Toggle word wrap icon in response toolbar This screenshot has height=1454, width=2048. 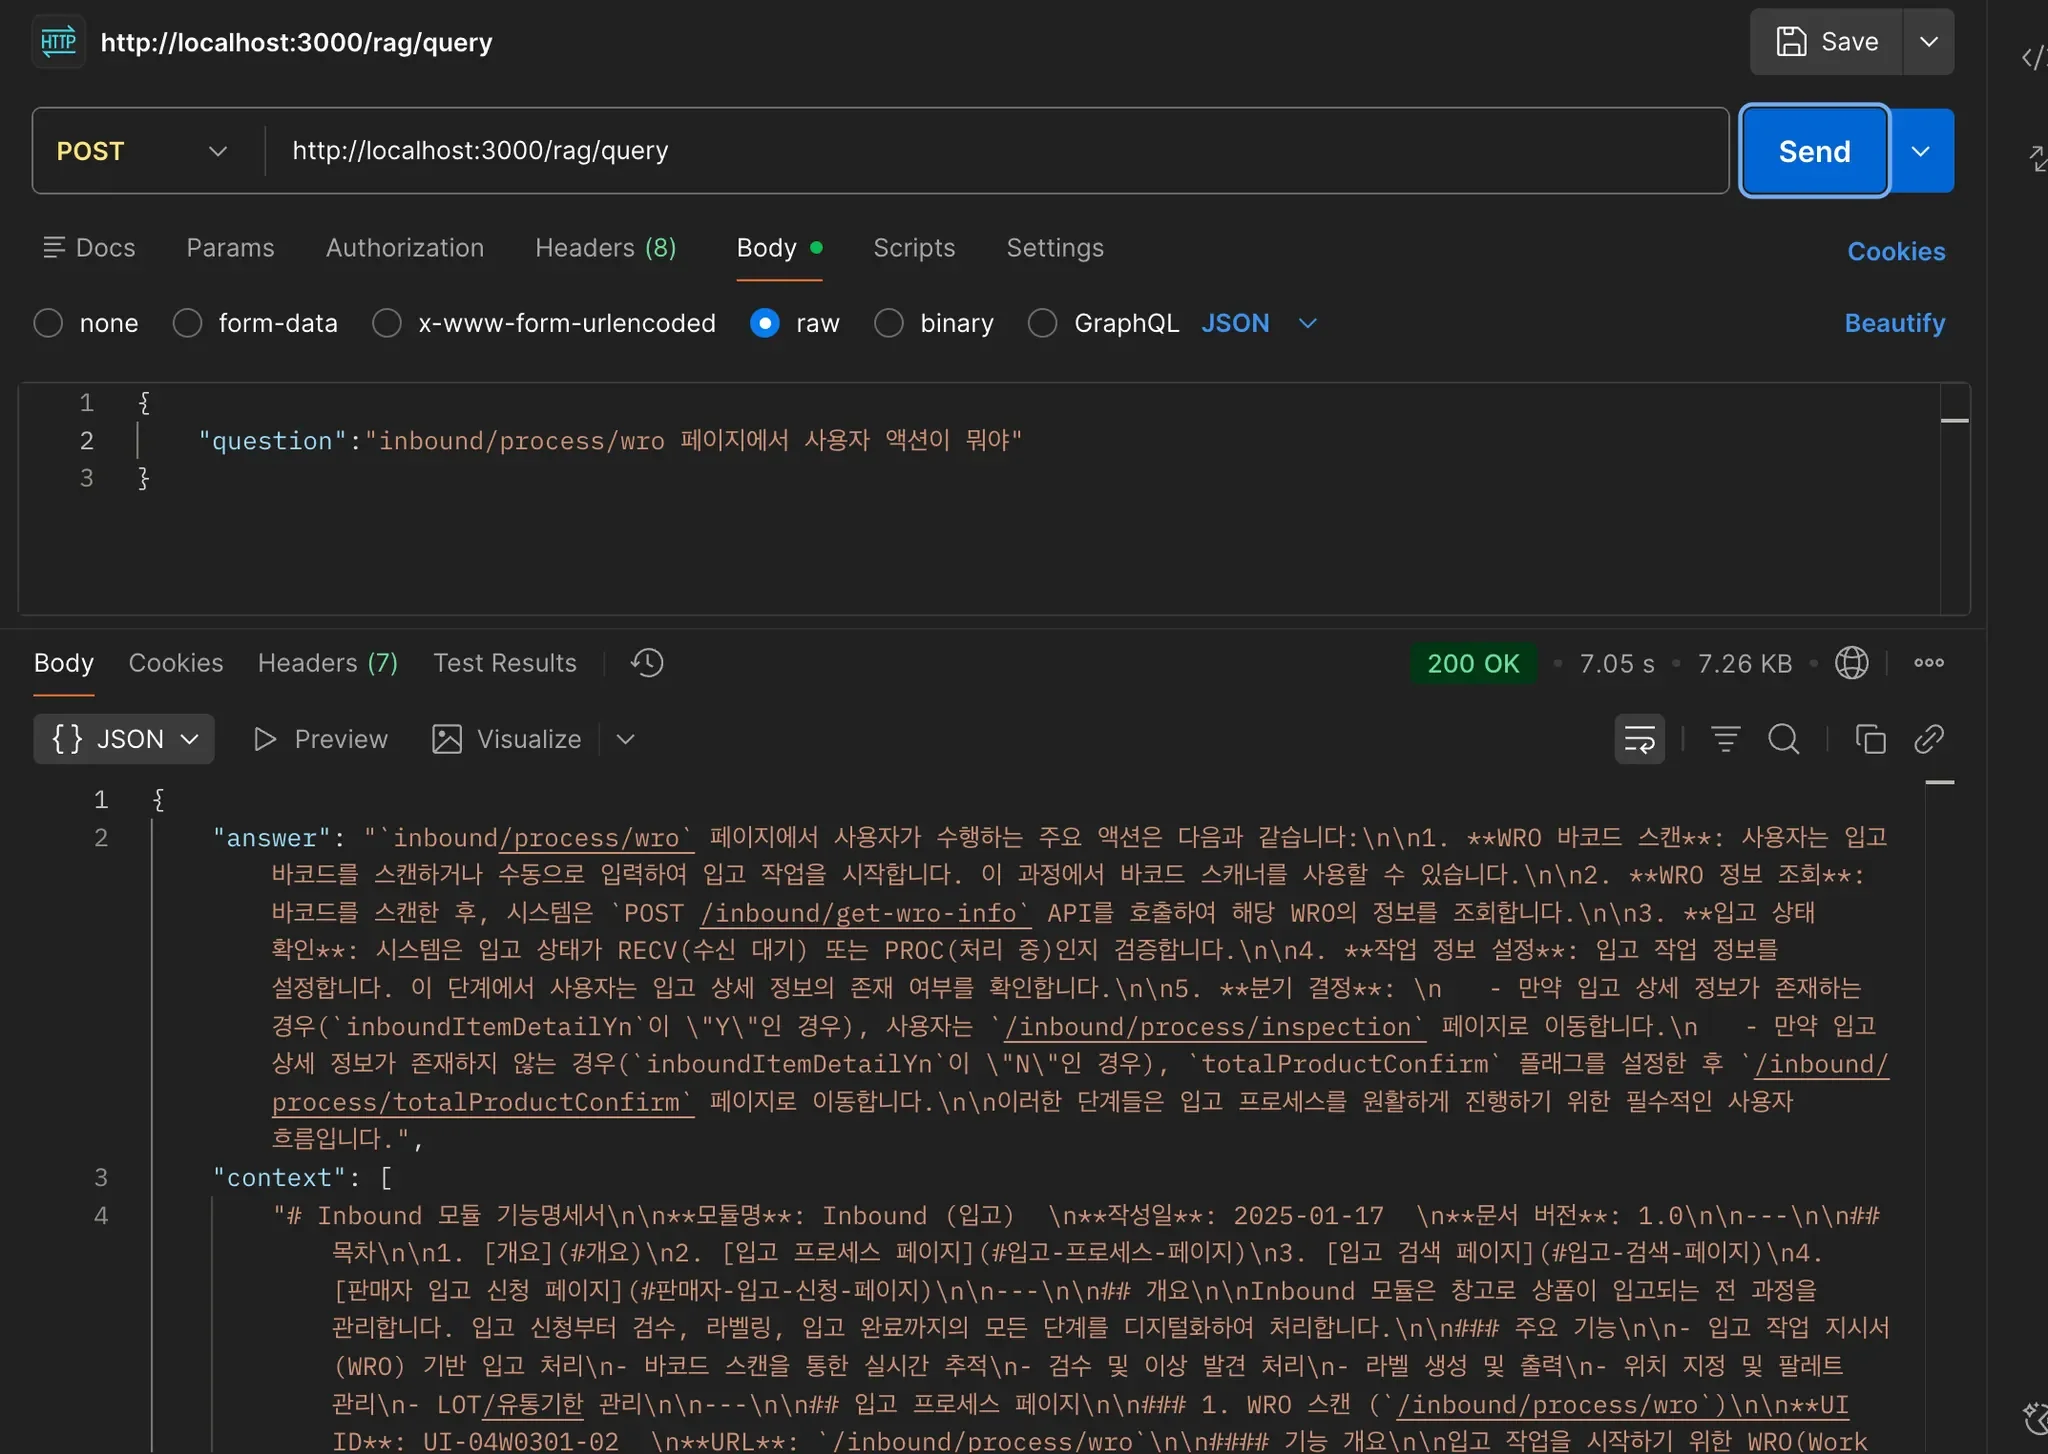point(1639,739)
